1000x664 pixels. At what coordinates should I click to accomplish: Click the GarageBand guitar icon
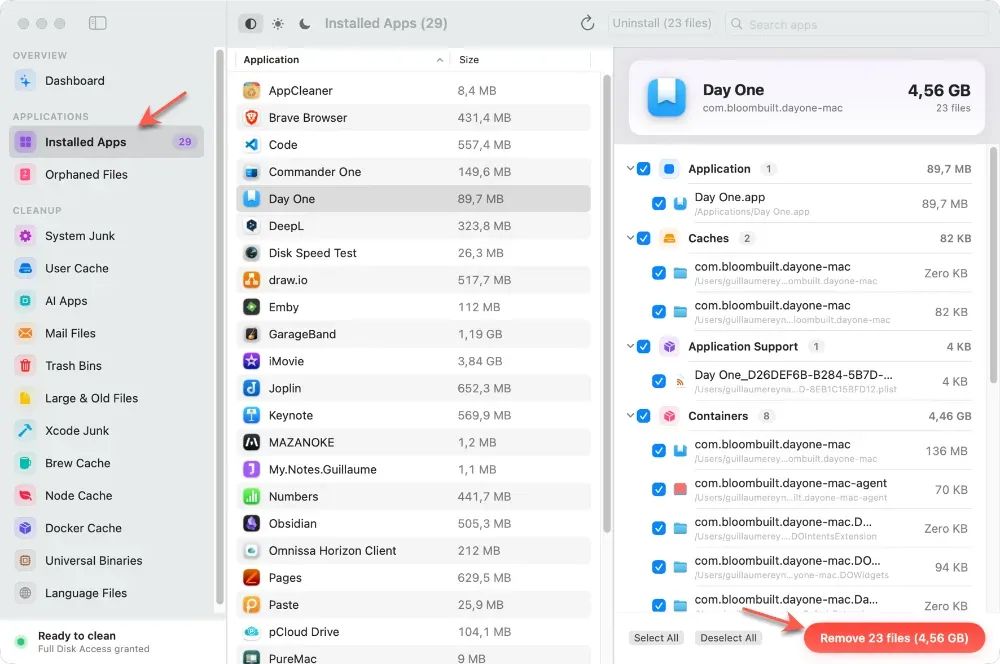point(251,334)
